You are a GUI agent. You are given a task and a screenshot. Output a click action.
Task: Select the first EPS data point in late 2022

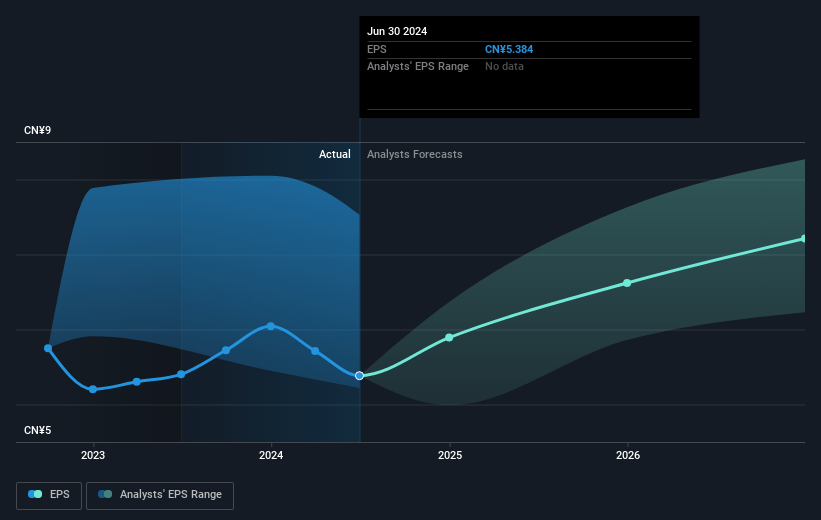click(x=48, y=348)
